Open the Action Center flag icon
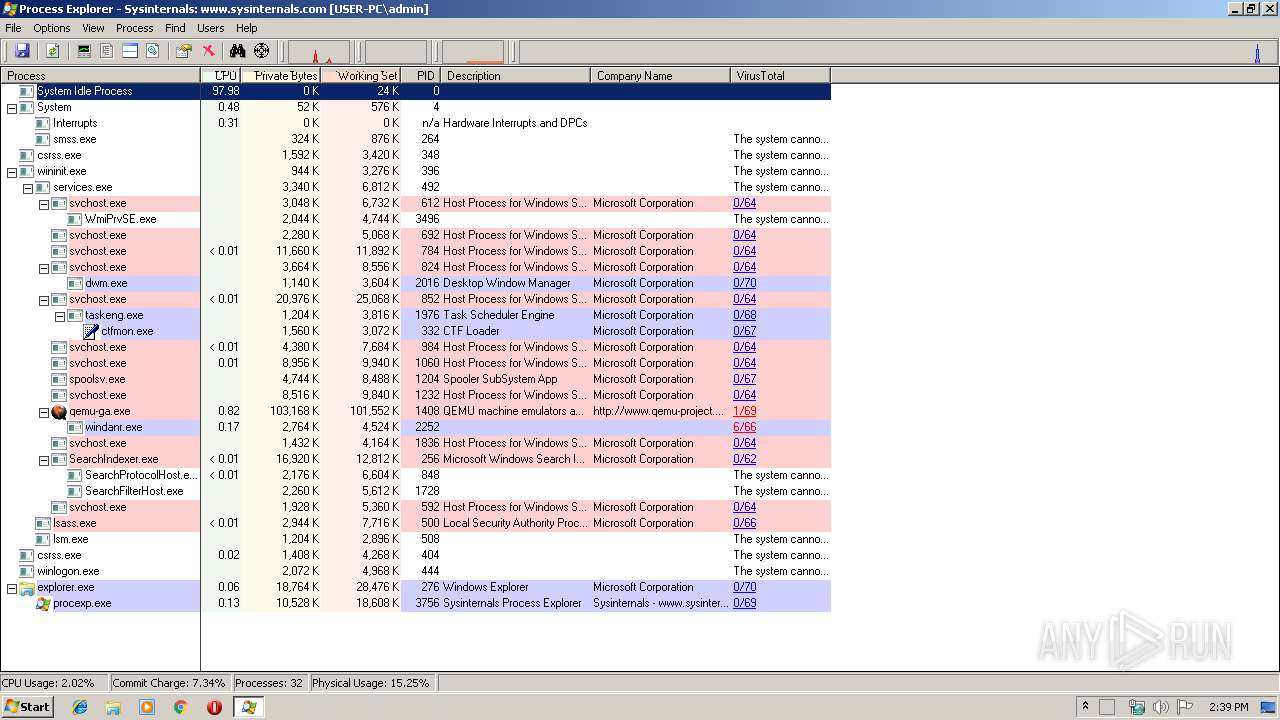Viewport: 1280px width, 720px height. pos(1185,707)
